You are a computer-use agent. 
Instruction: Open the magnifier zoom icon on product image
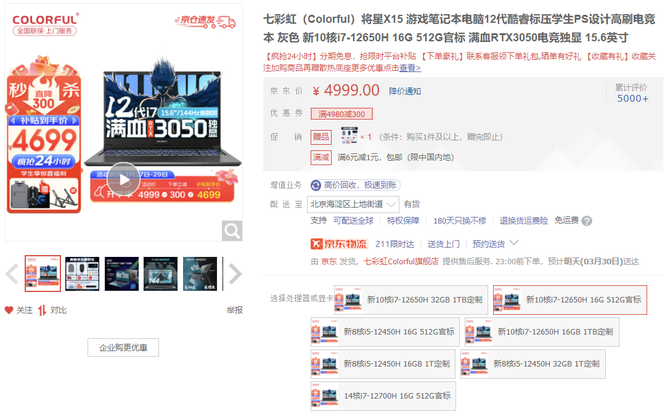click(232, 231)
